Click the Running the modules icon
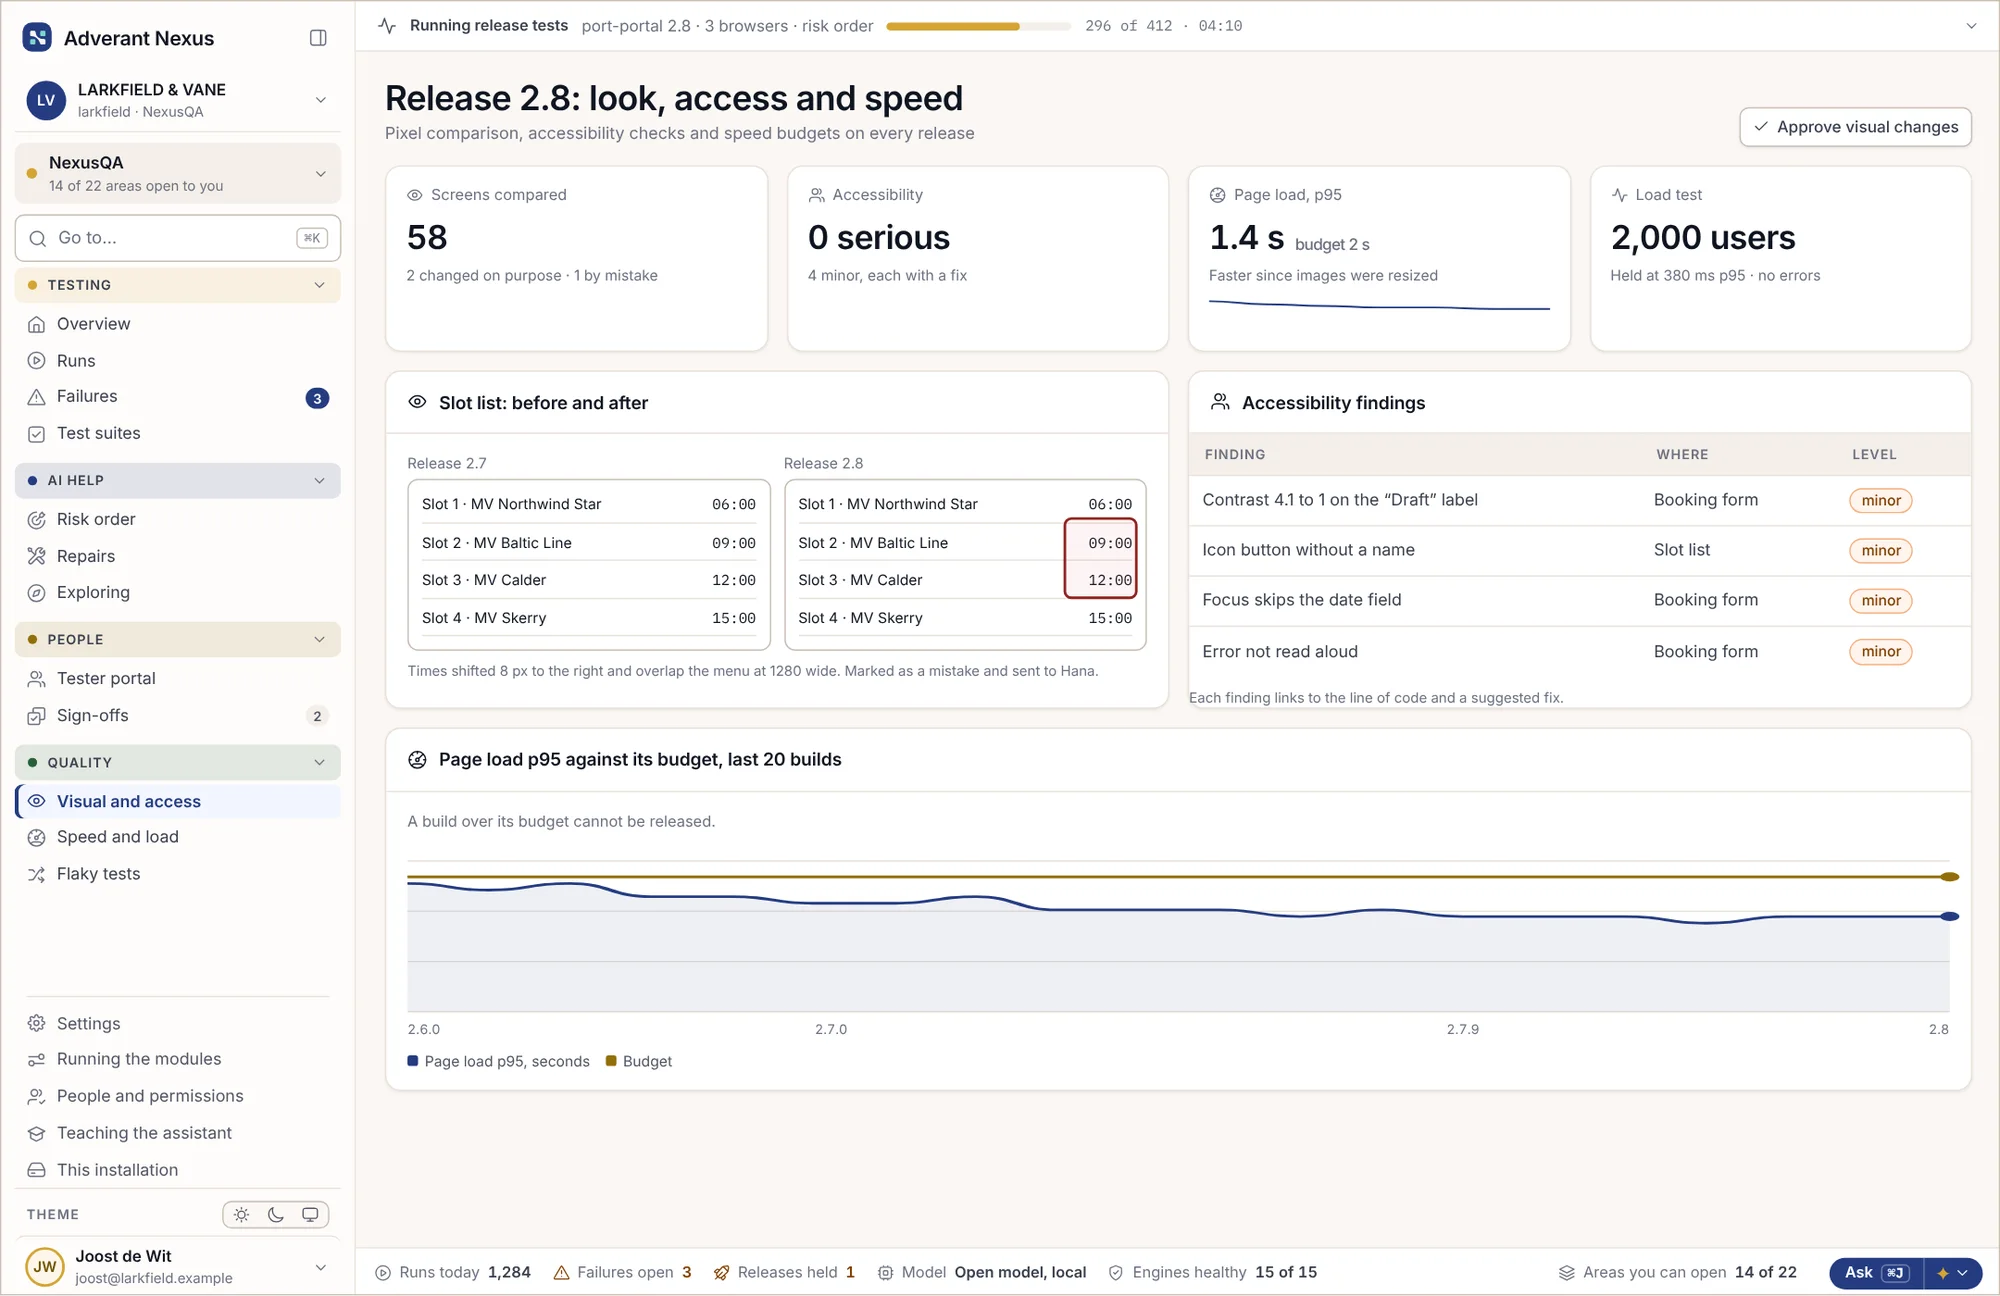Image resolution: width=2000 pixels, height=1296 pixels. coord(37,1060)
